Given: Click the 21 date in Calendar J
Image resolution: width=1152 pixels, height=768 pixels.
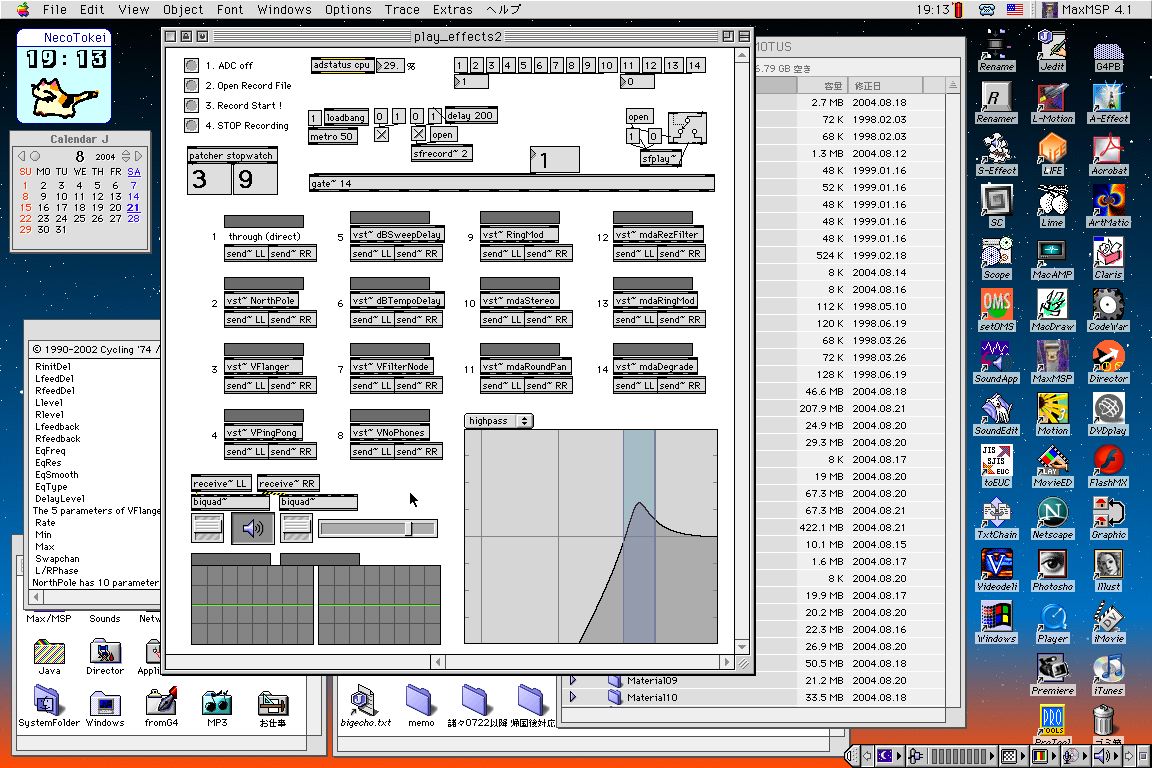Looking at the screenshot, I should coord(133,207).
